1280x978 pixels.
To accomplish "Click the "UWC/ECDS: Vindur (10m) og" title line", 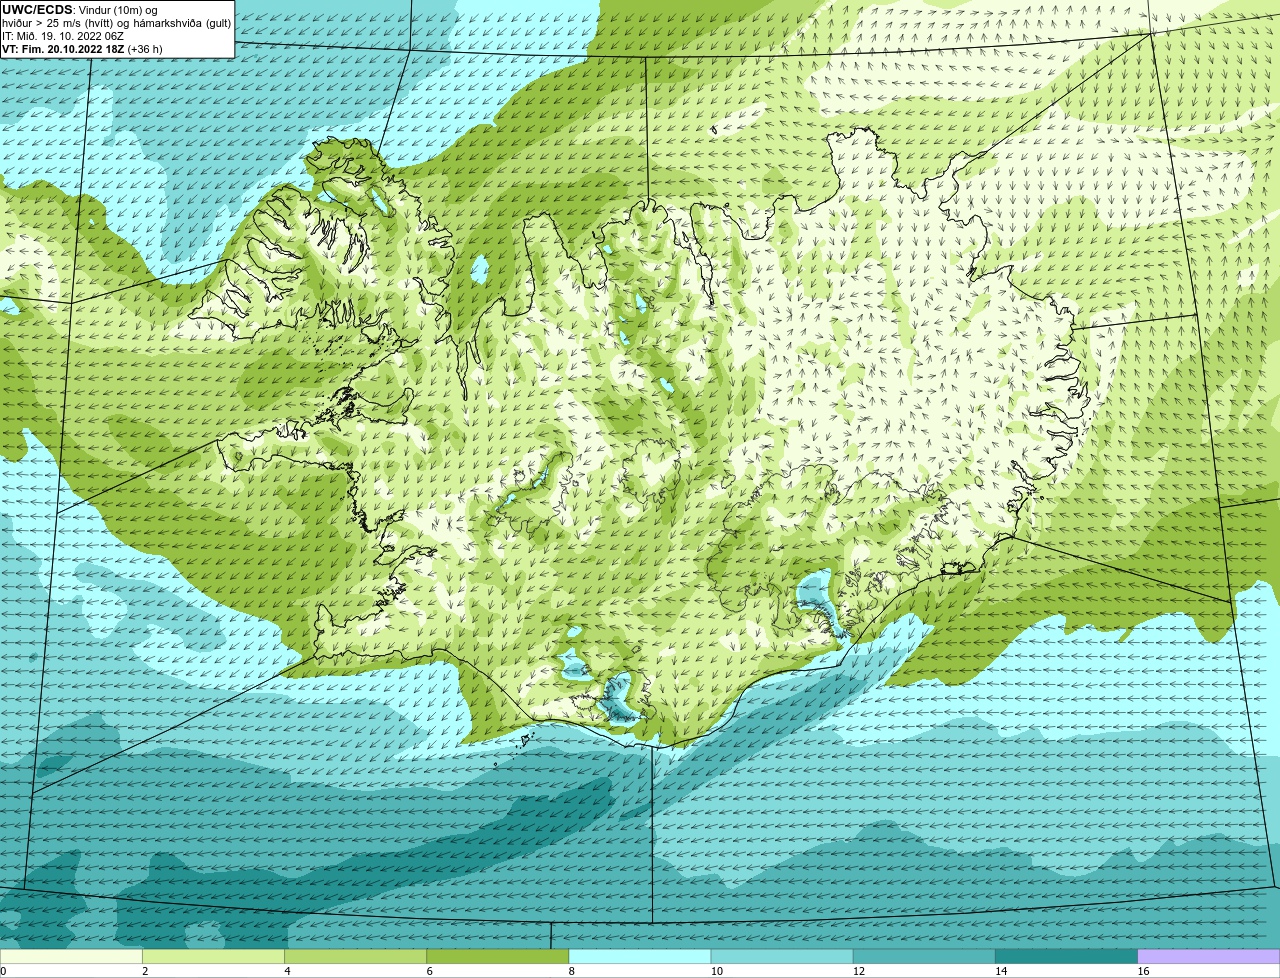I will (80, 10).
